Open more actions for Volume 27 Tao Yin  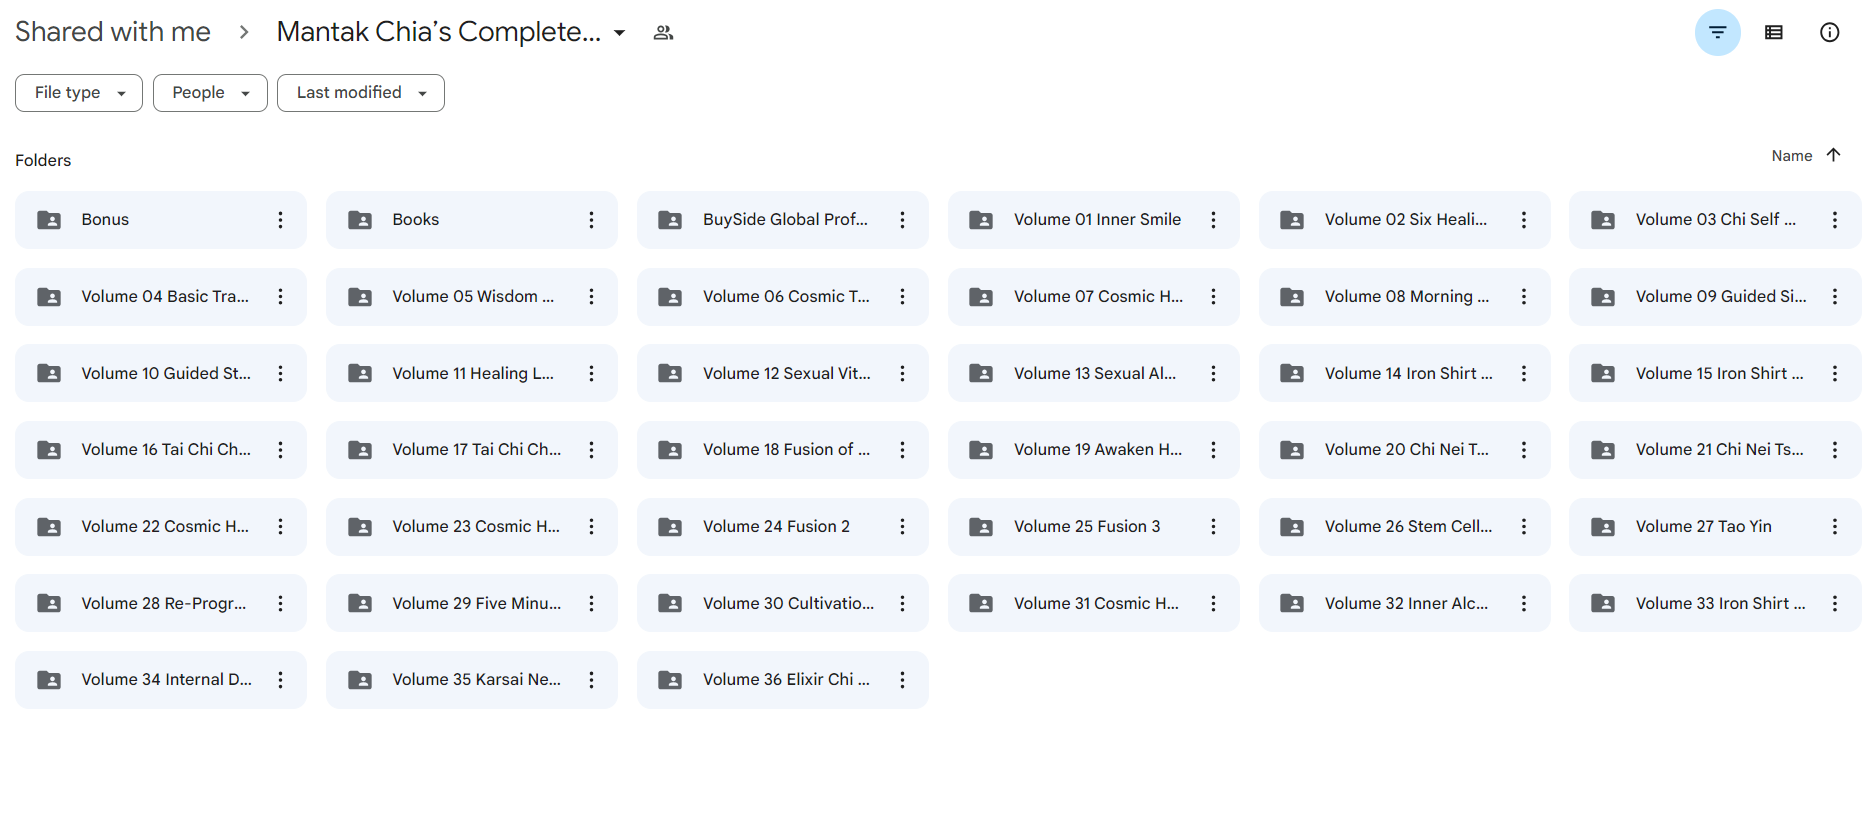point(1835,527)
